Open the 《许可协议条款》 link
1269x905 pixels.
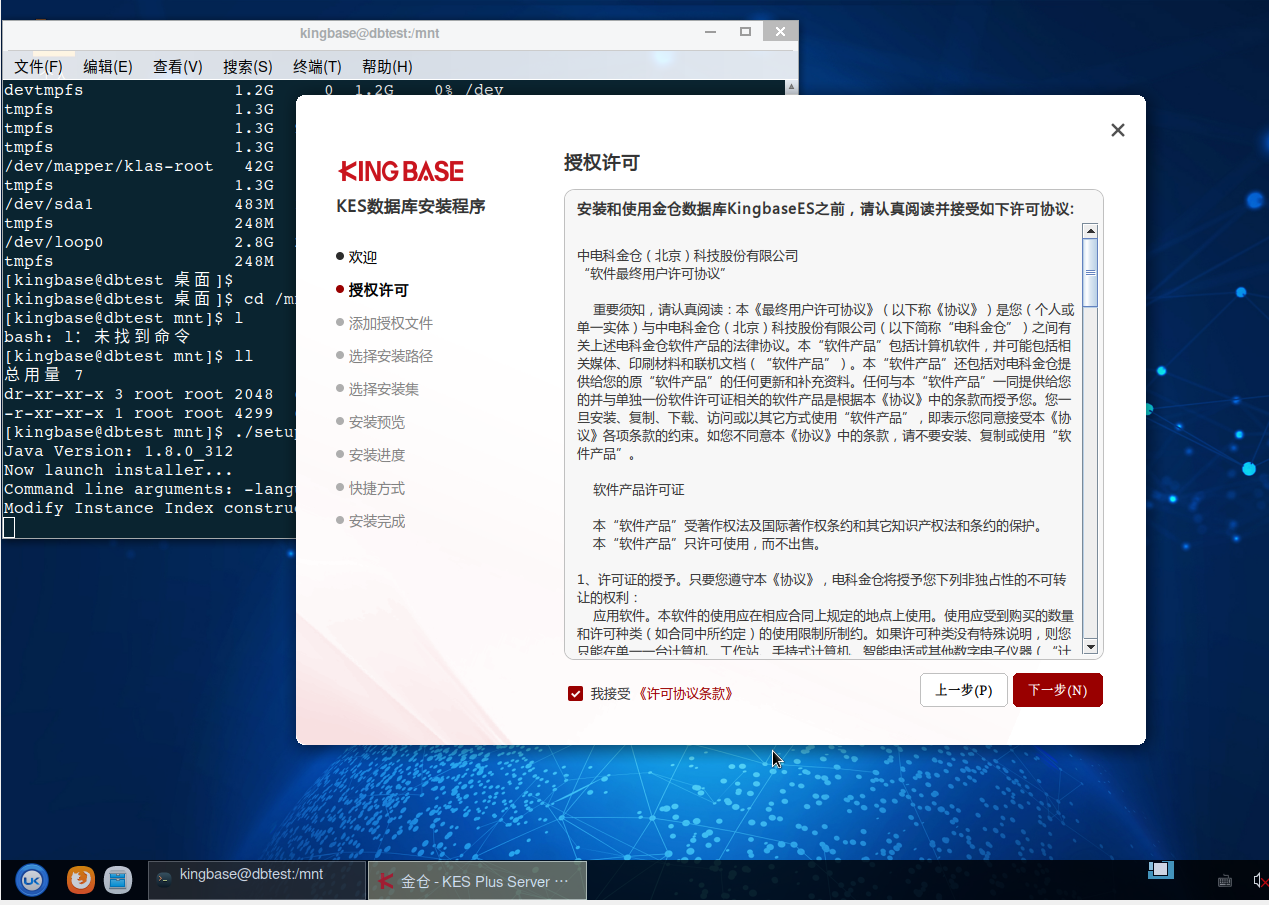click(x=685, y=693)
